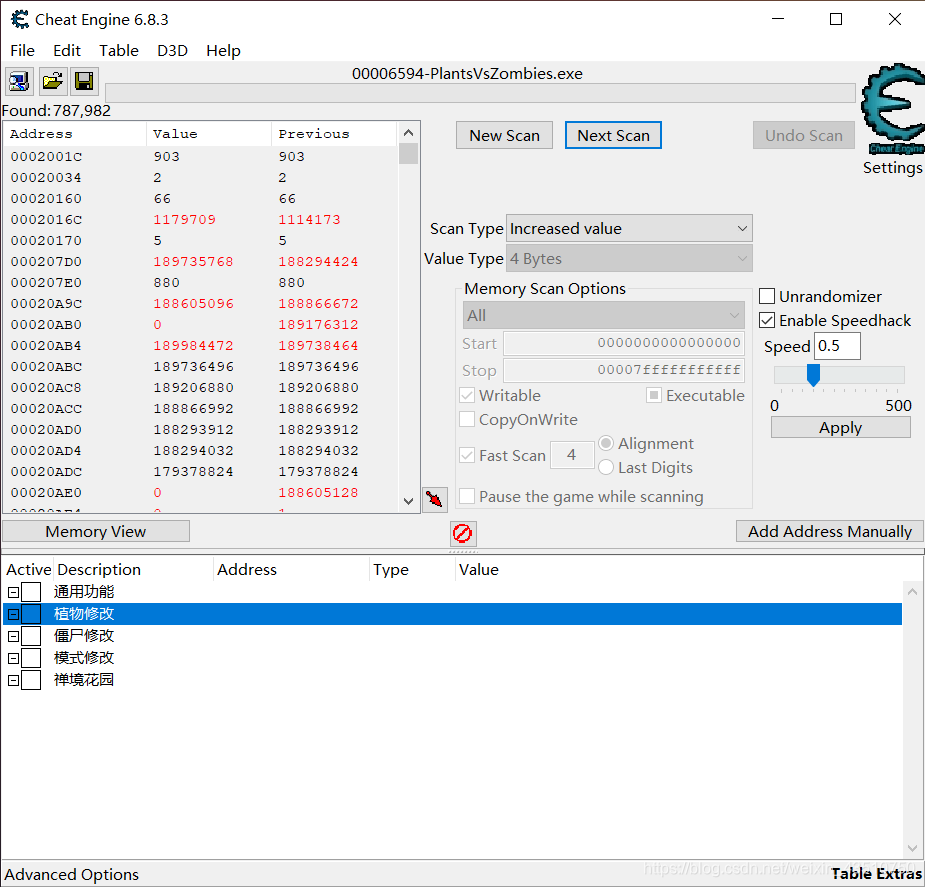Click the results list scroll down arrow
This screenshot has width=925, height=887.
point(408,501)
